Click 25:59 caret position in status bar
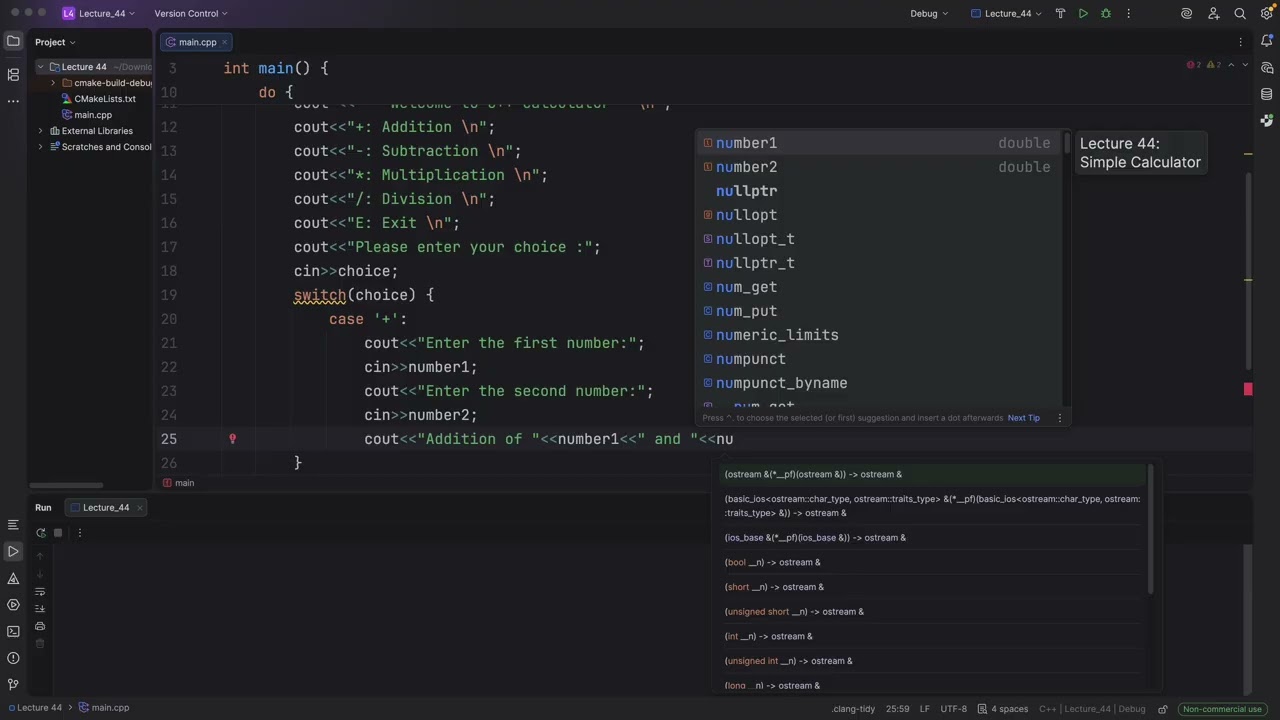 897,709
